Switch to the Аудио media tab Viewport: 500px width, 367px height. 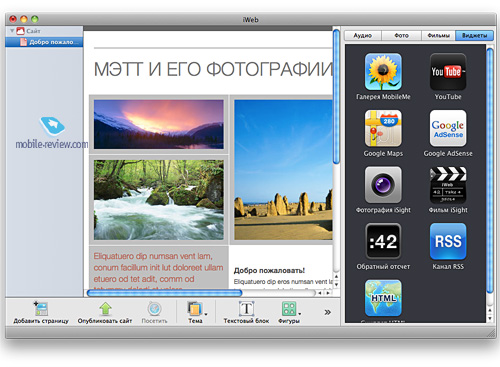[x=363, y=35]
